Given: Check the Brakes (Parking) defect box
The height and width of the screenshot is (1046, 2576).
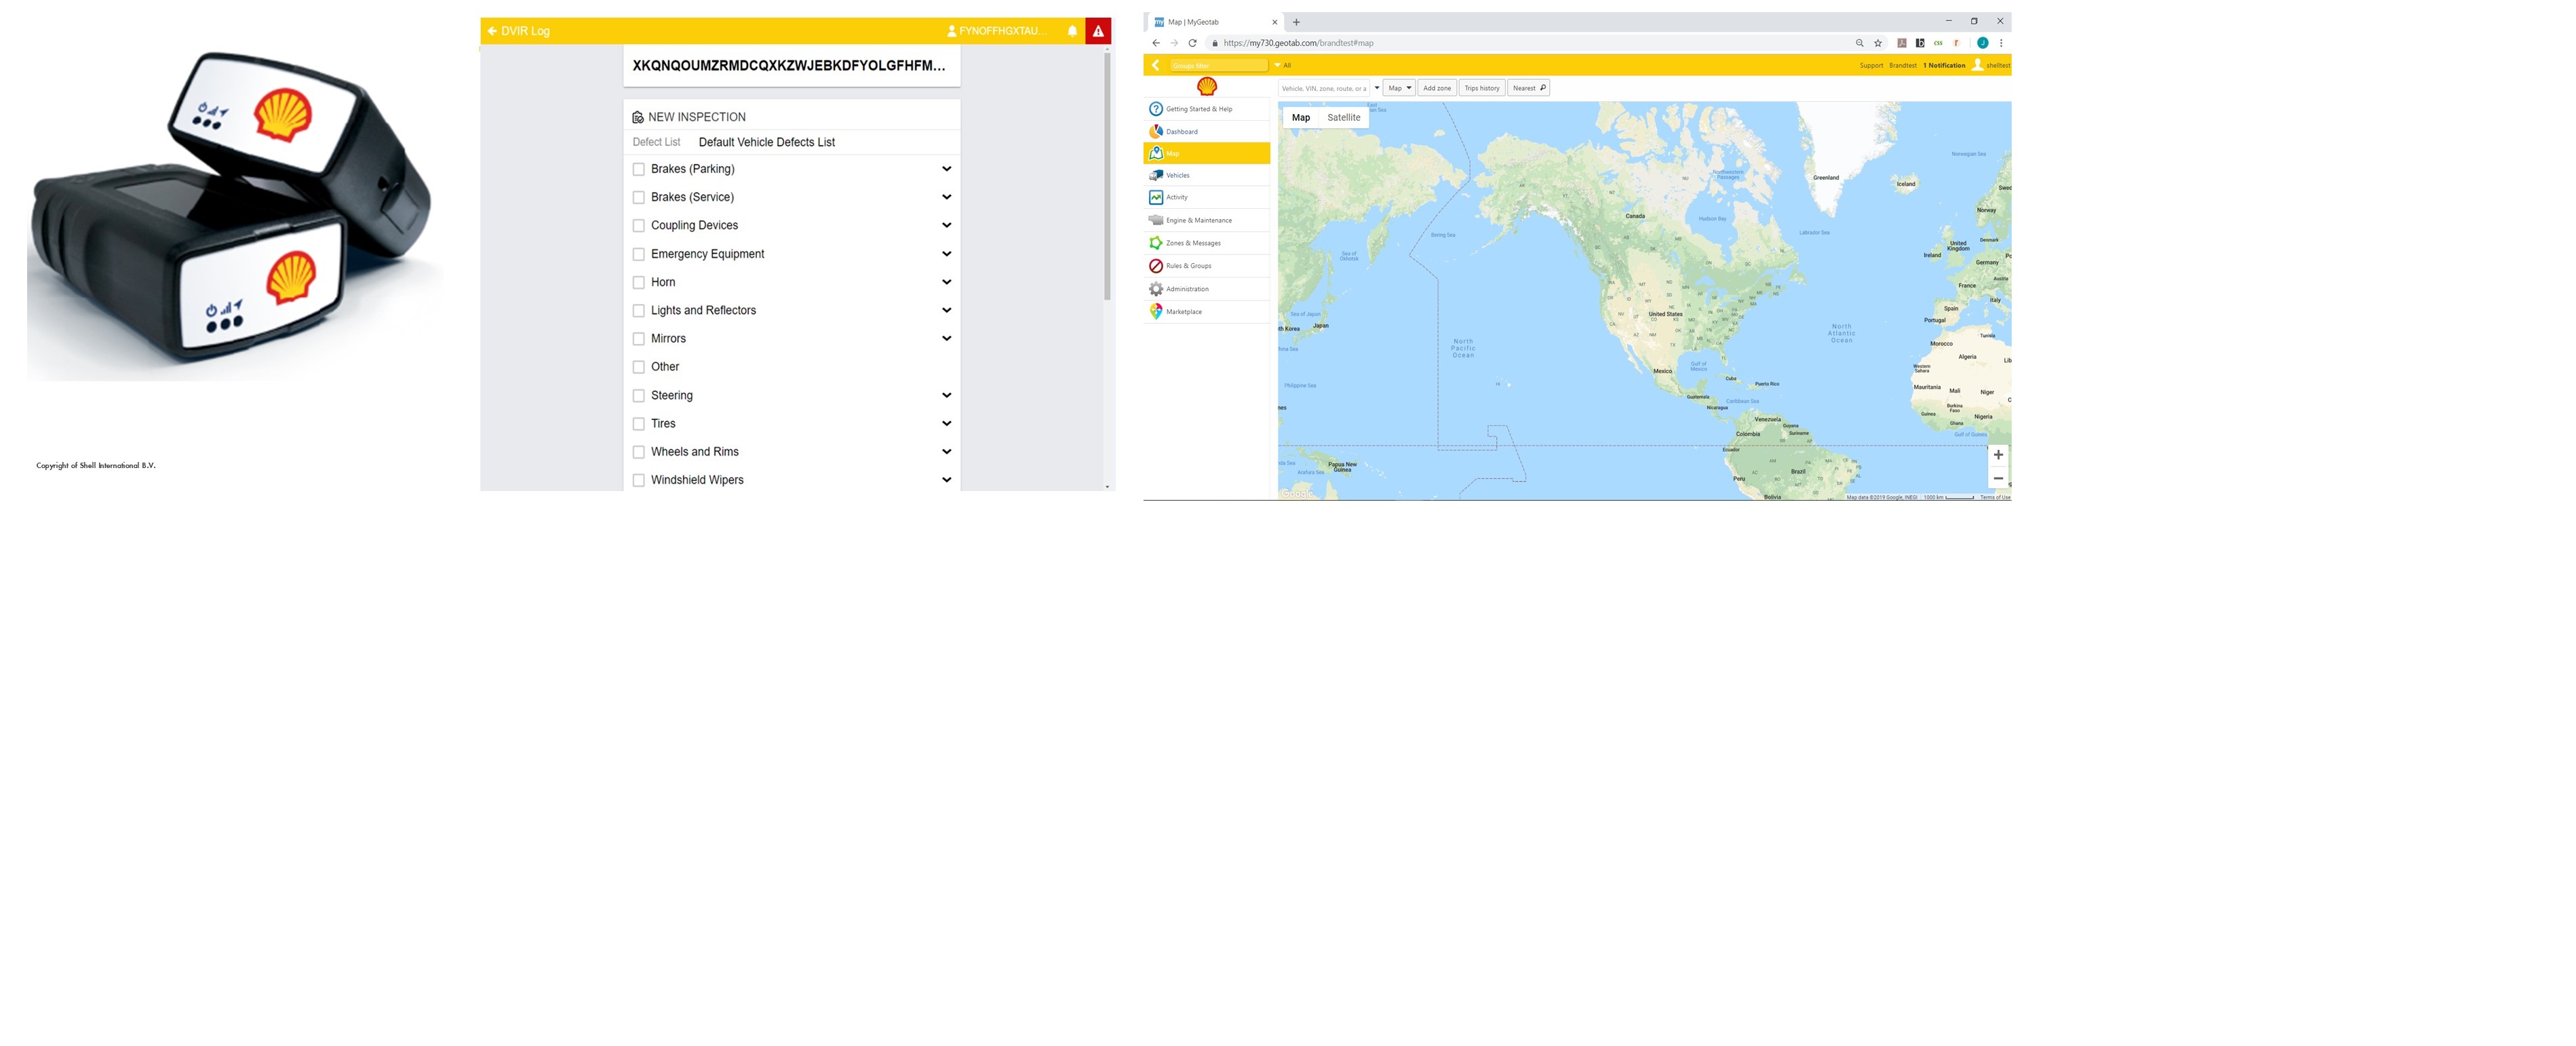Looking at the screenshot, I should point(638,169).
